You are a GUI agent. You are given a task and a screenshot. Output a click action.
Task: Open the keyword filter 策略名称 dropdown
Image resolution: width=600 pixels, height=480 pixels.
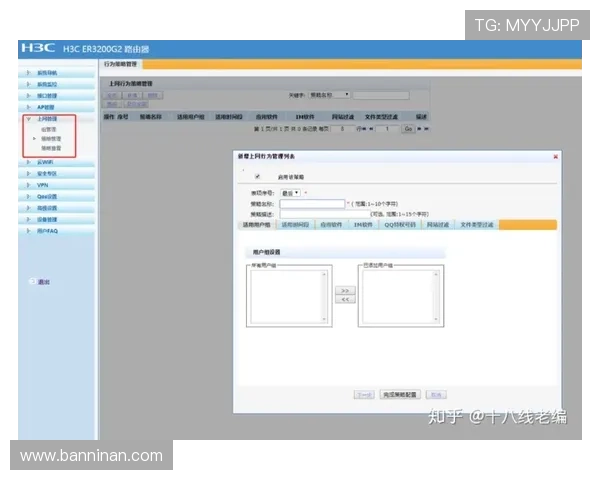330,95
